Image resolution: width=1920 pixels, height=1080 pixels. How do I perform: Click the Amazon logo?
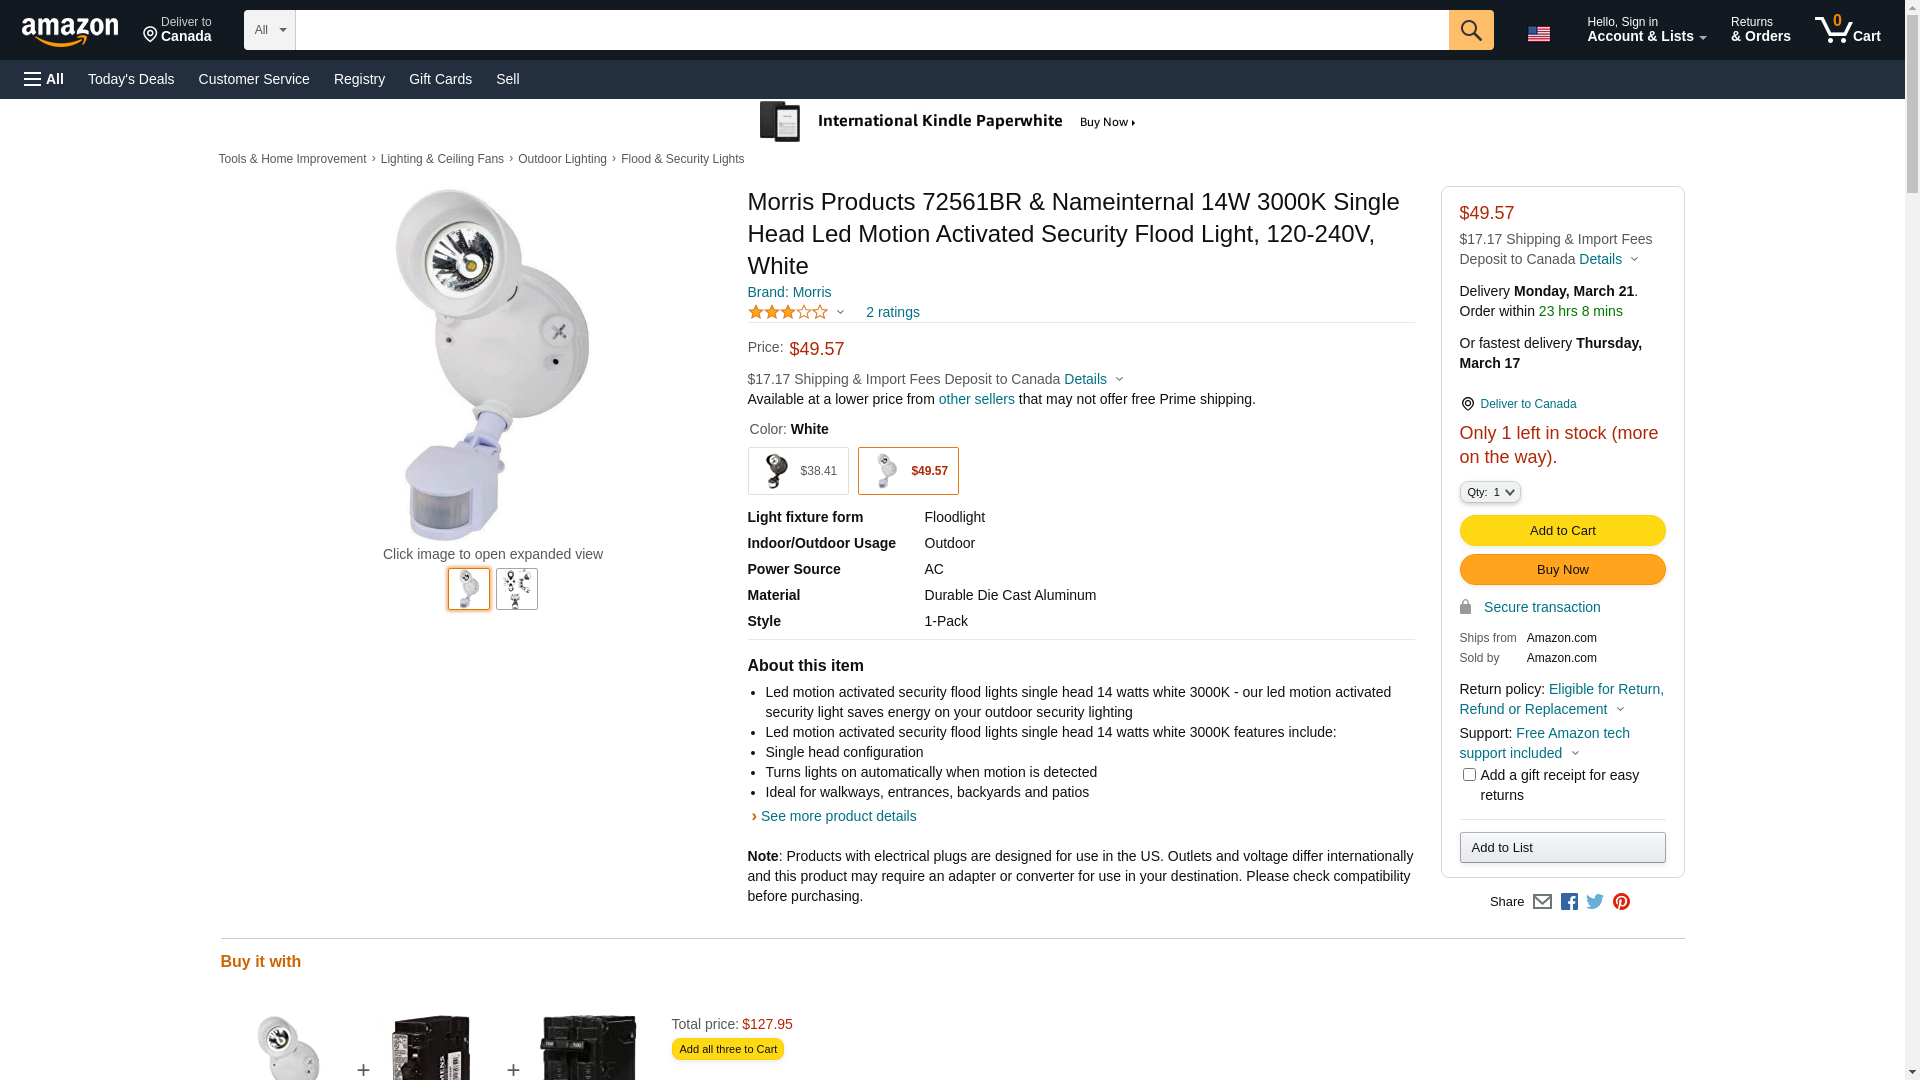70,32
